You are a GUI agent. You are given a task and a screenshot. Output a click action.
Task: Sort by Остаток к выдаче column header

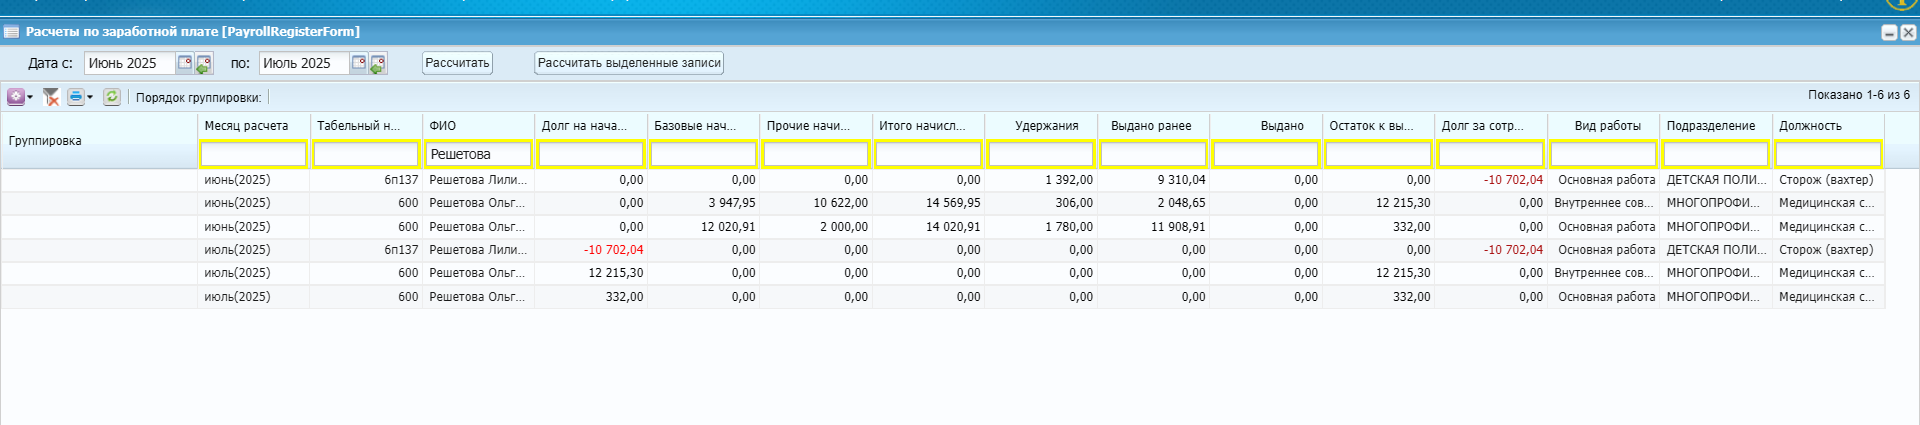(1378, 126)
